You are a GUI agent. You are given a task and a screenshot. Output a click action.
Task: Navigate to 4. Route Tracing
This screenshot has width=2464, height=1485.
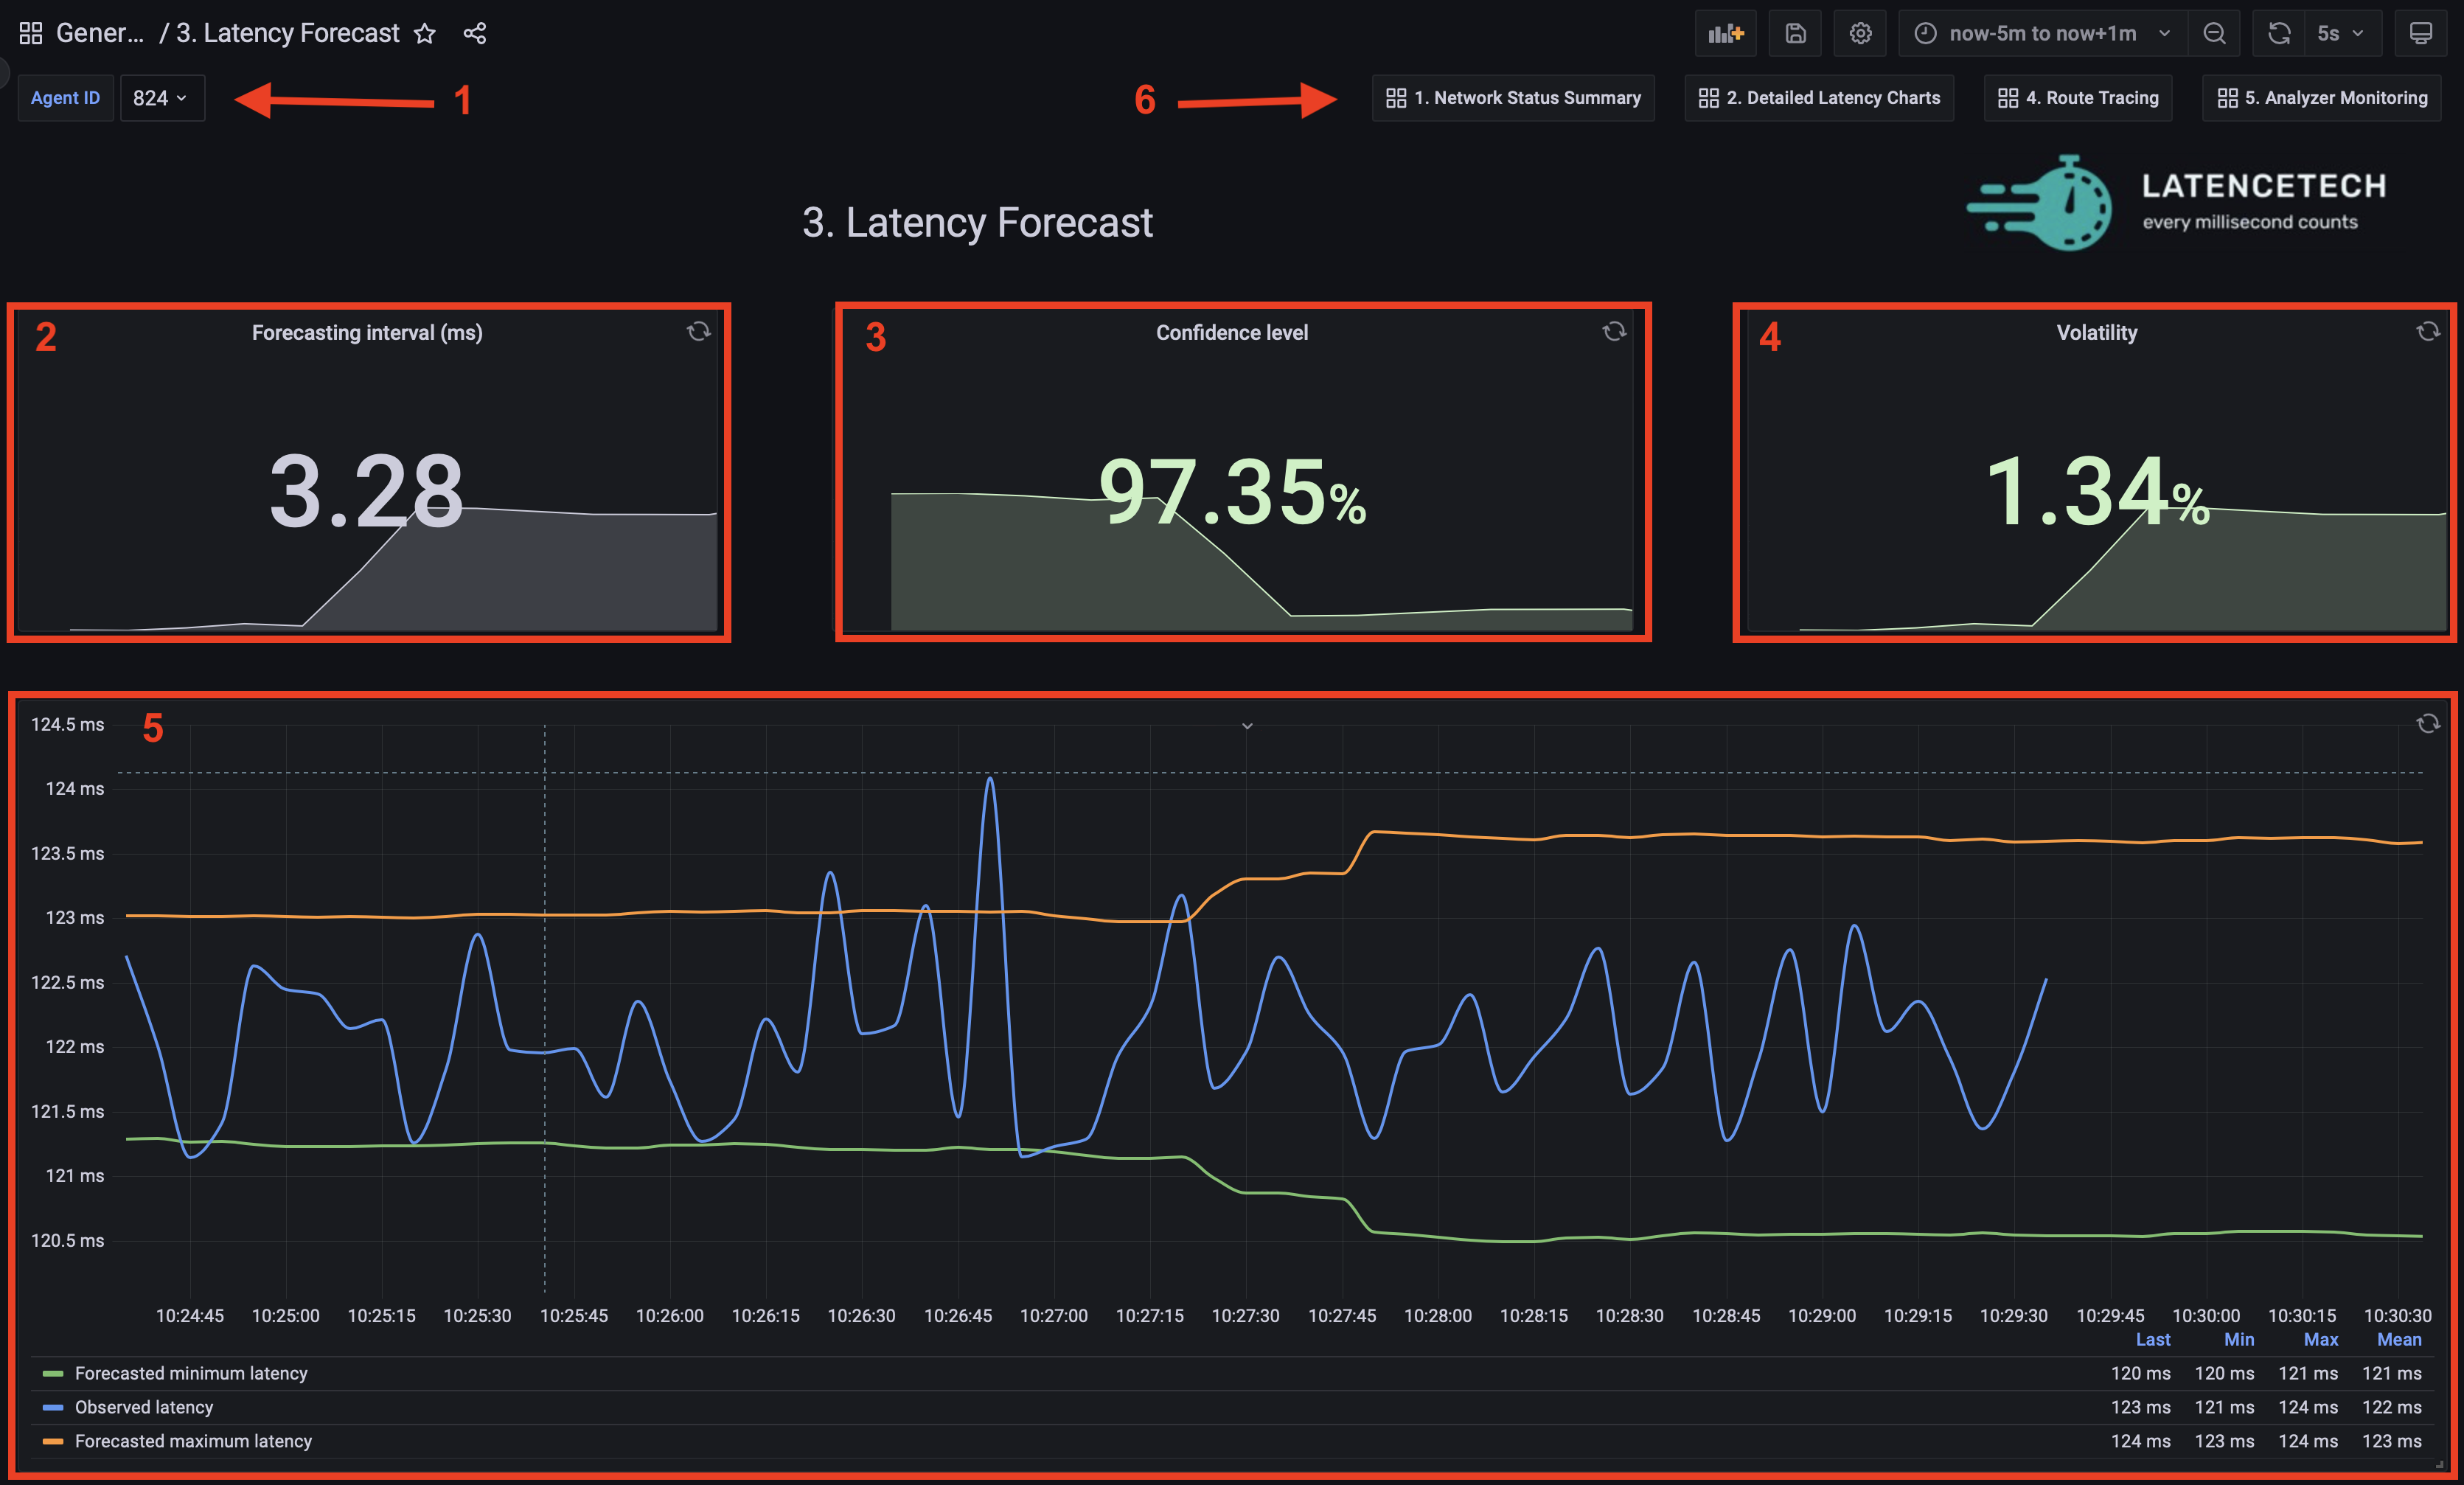click(2076, 97)
